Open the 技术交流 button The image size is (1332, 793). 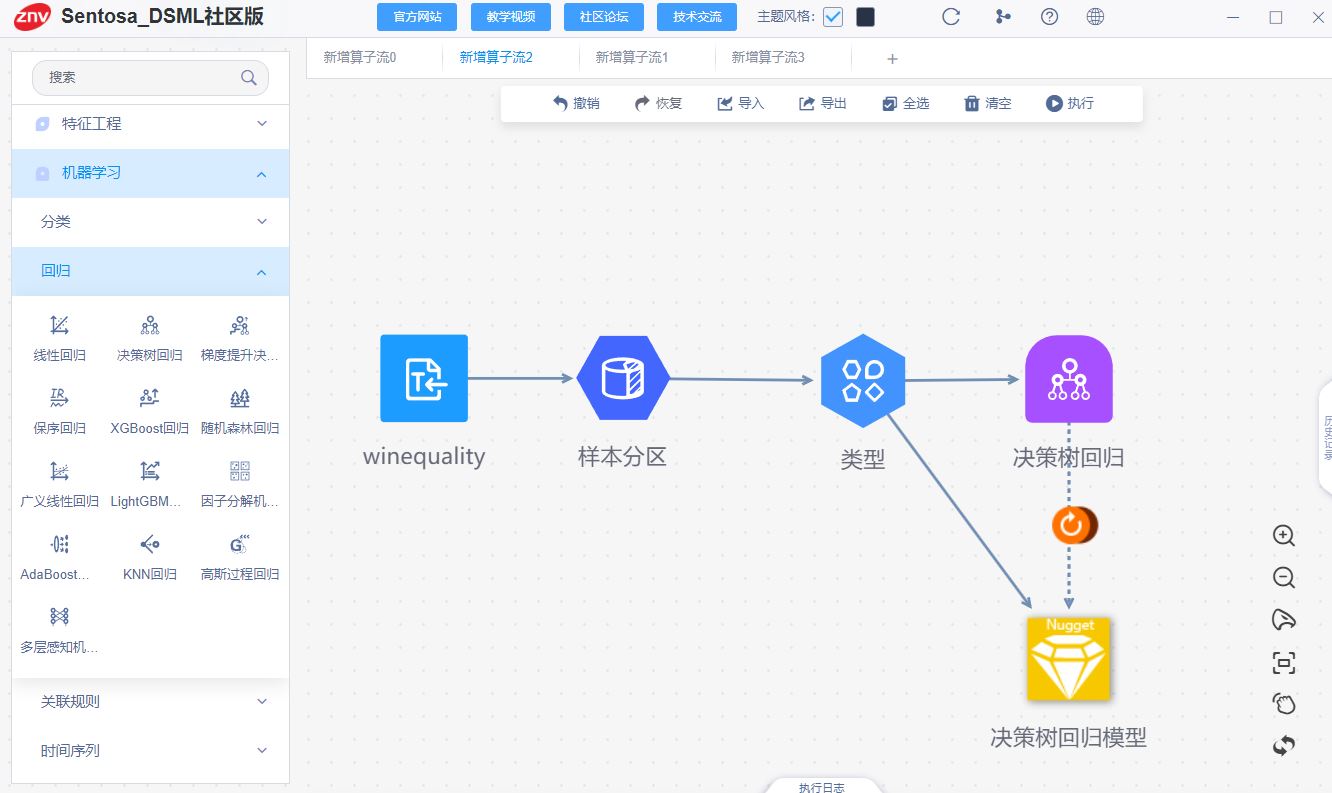click(x=697, y=17)
